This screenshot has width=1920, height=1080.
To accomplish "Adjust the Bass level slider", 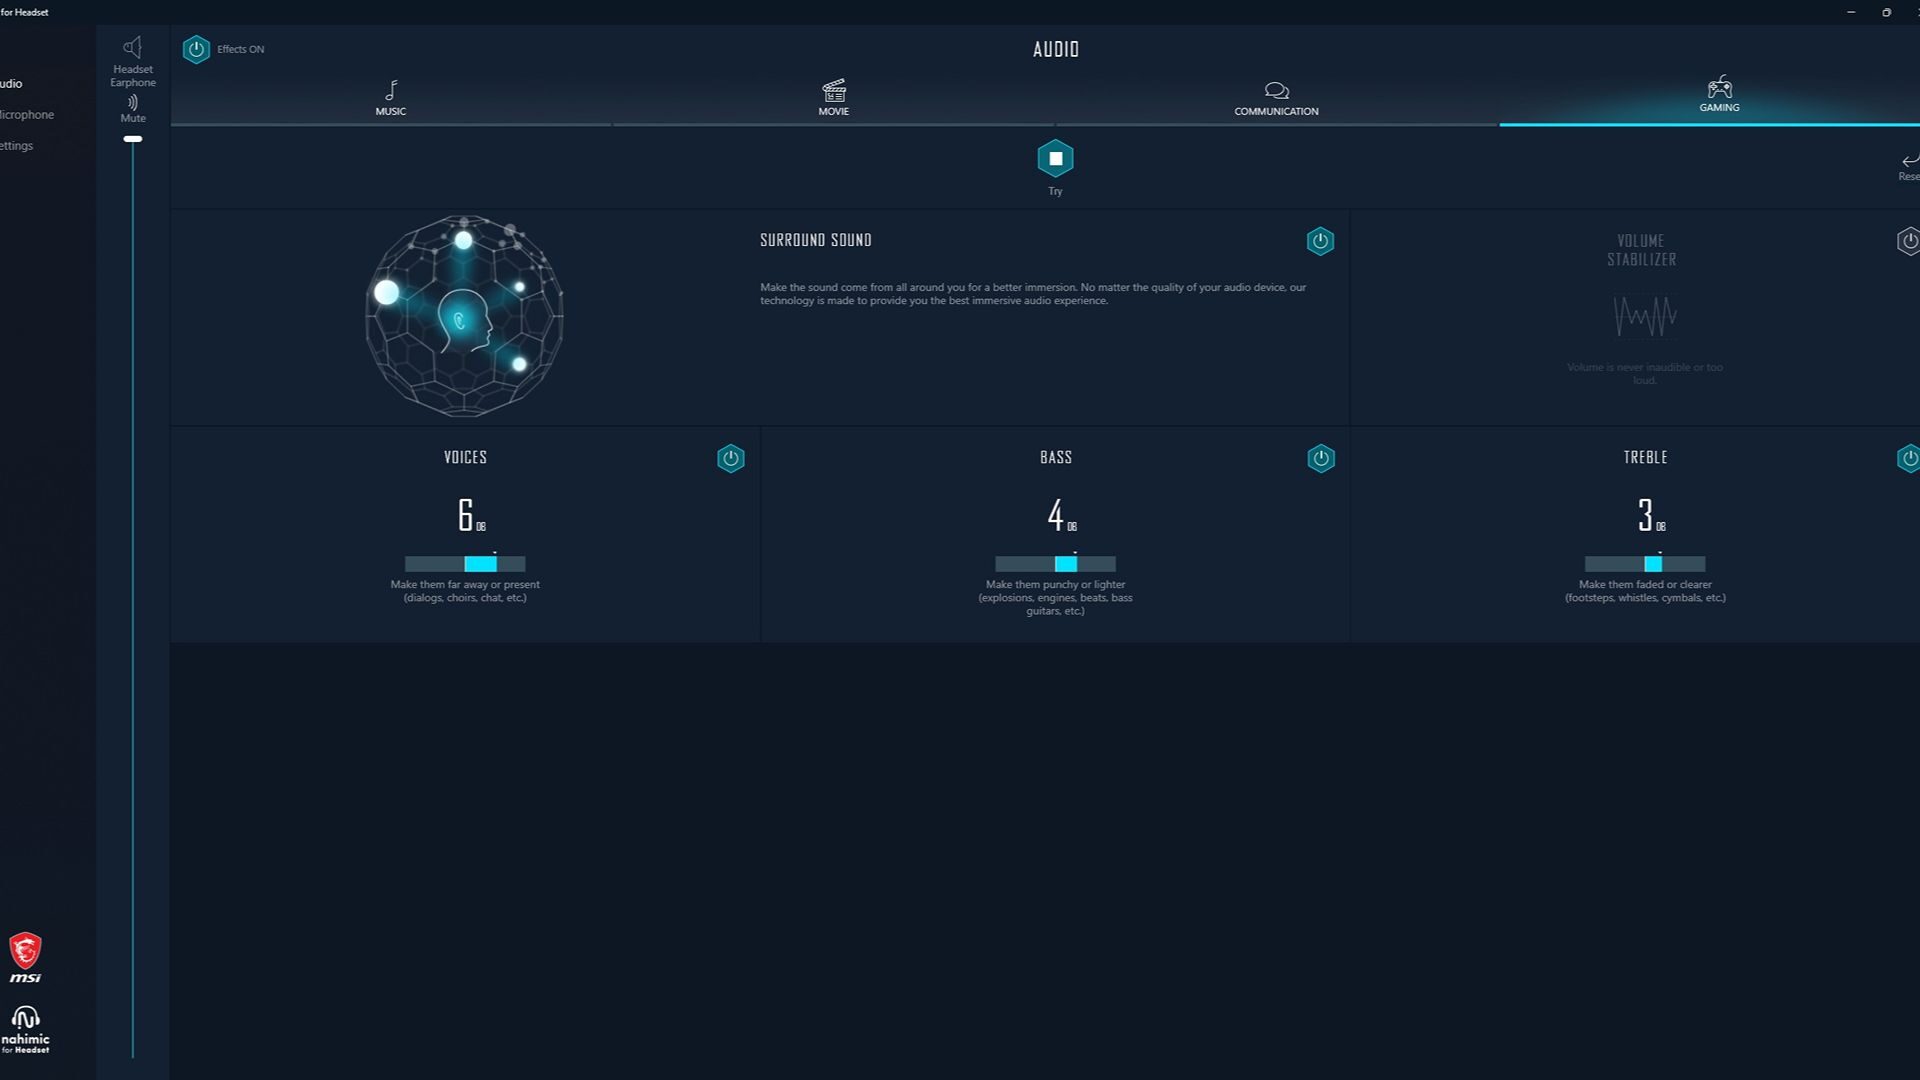I will tap(1055, 564).
